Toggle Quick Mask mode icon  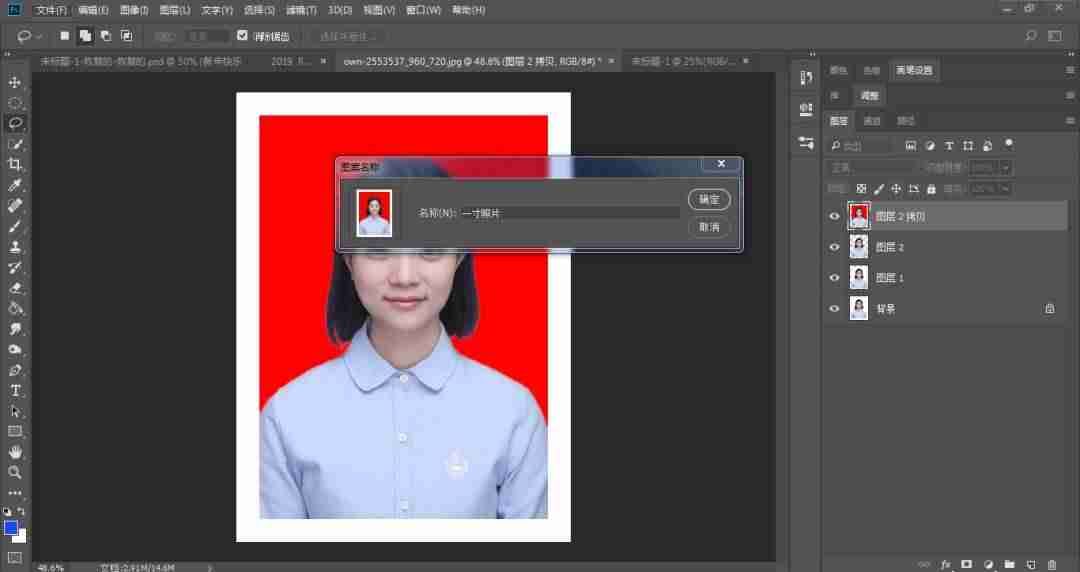[14, 558]
